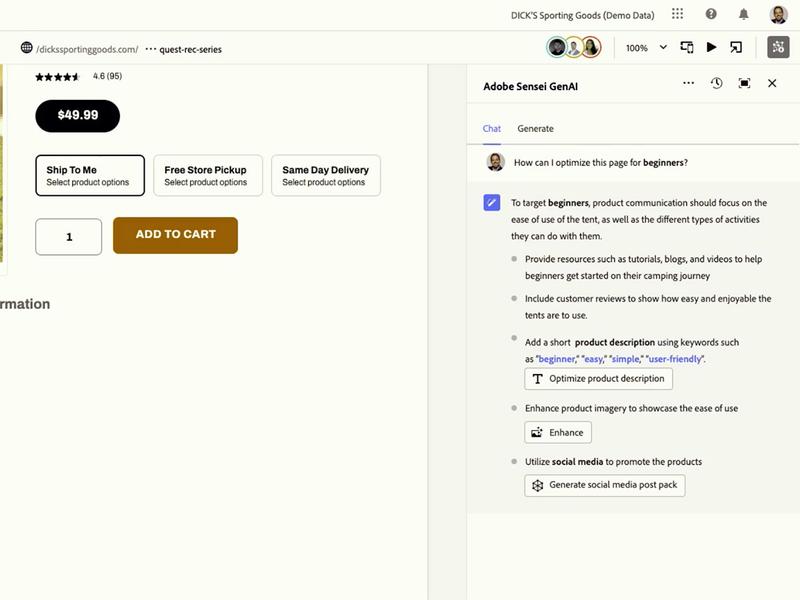
Task: Click the "beginner" keyword link
Action: (x=557, y=359)
